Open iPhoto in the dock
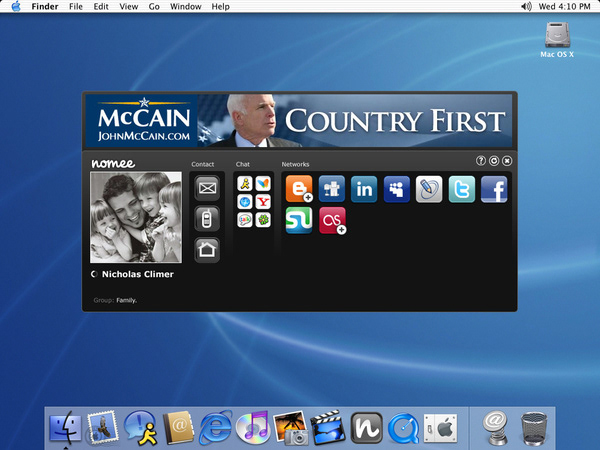This screenshot has width=600, height=450. [x=291, y=427]
